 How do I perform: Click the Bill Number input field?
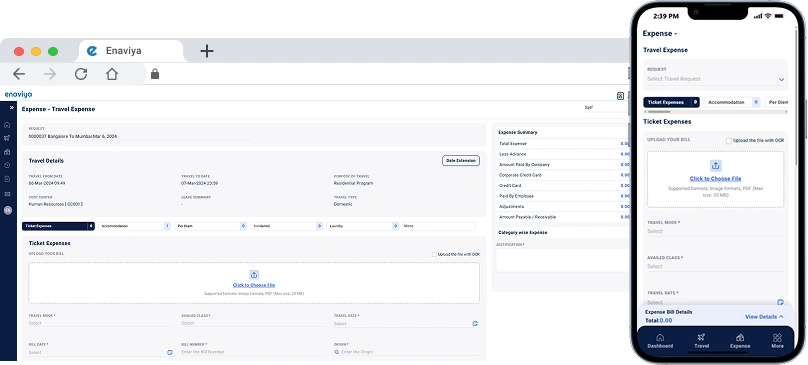[x=254, y=352]
